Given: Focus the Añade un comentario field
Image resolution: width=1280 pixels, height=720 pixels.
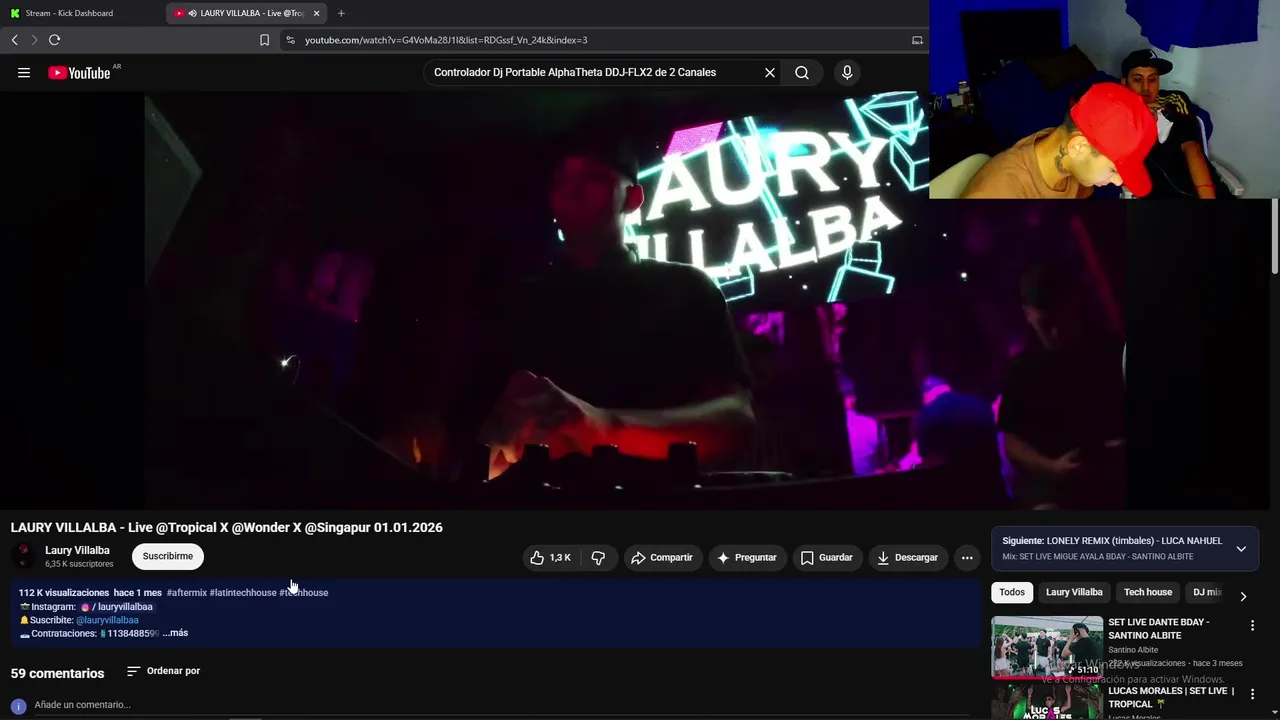Looking at the screenshot, I should point(500,705).
